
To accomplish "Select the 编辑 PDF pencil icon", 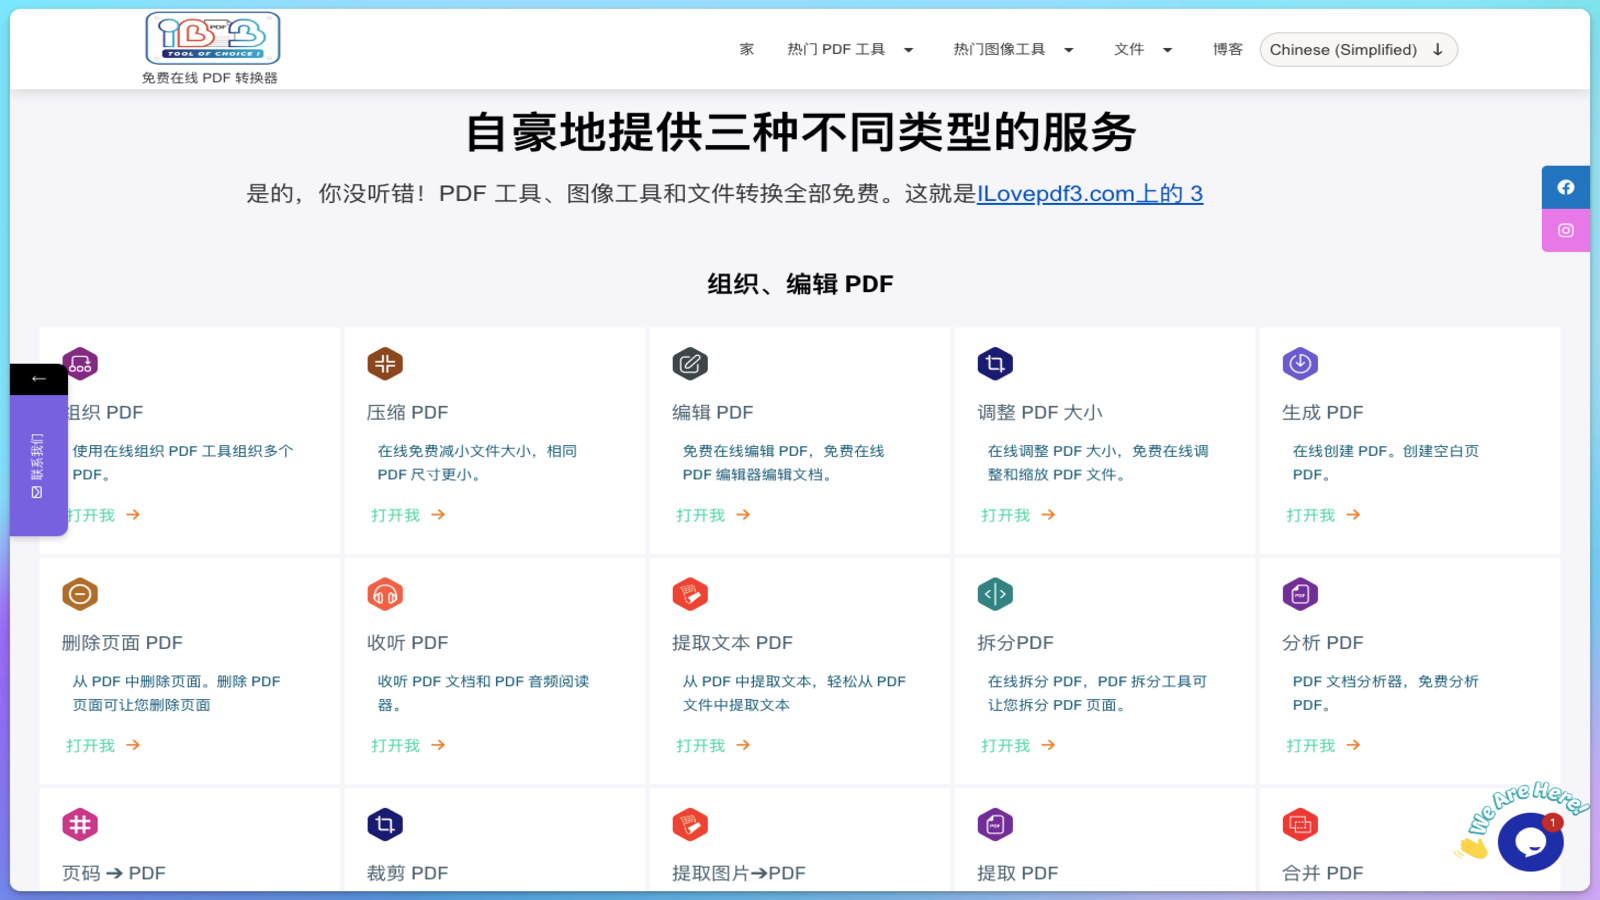I will (690, 363).
